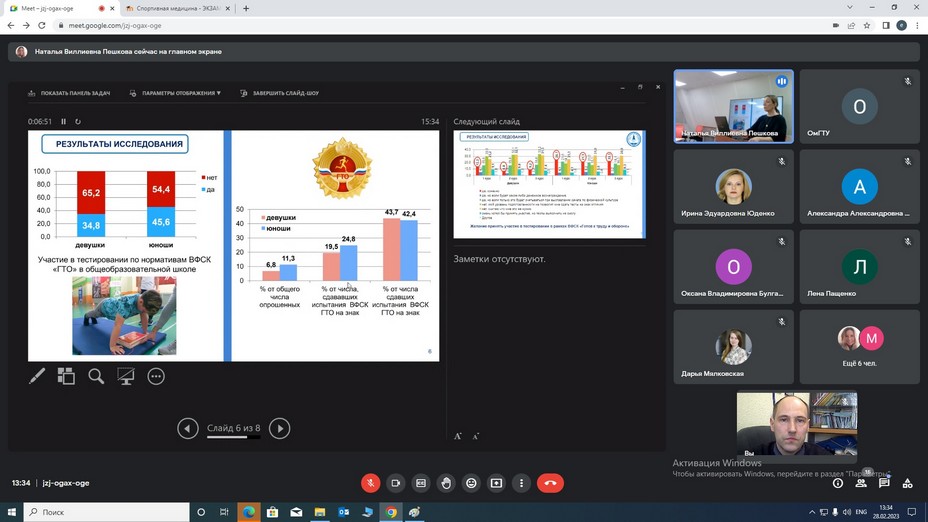Unmute the microphone in Meet controls
The width and height of the screenshot is (928, 522).
(370, 483)
